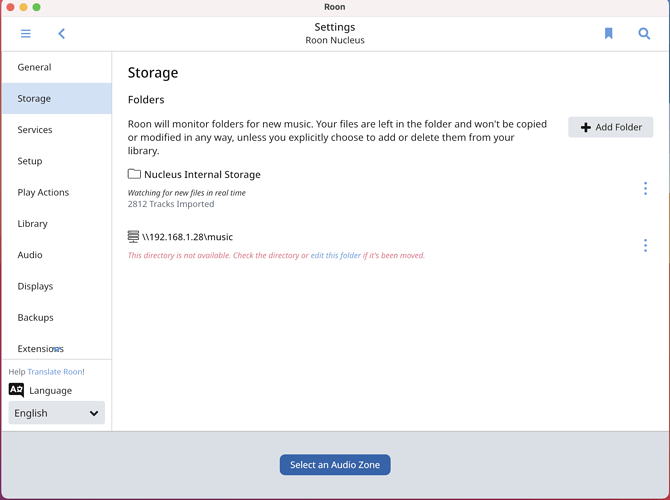Click the \\192.168.1.28\music path text
Screen dimensions: 670x500
(188, 237)
